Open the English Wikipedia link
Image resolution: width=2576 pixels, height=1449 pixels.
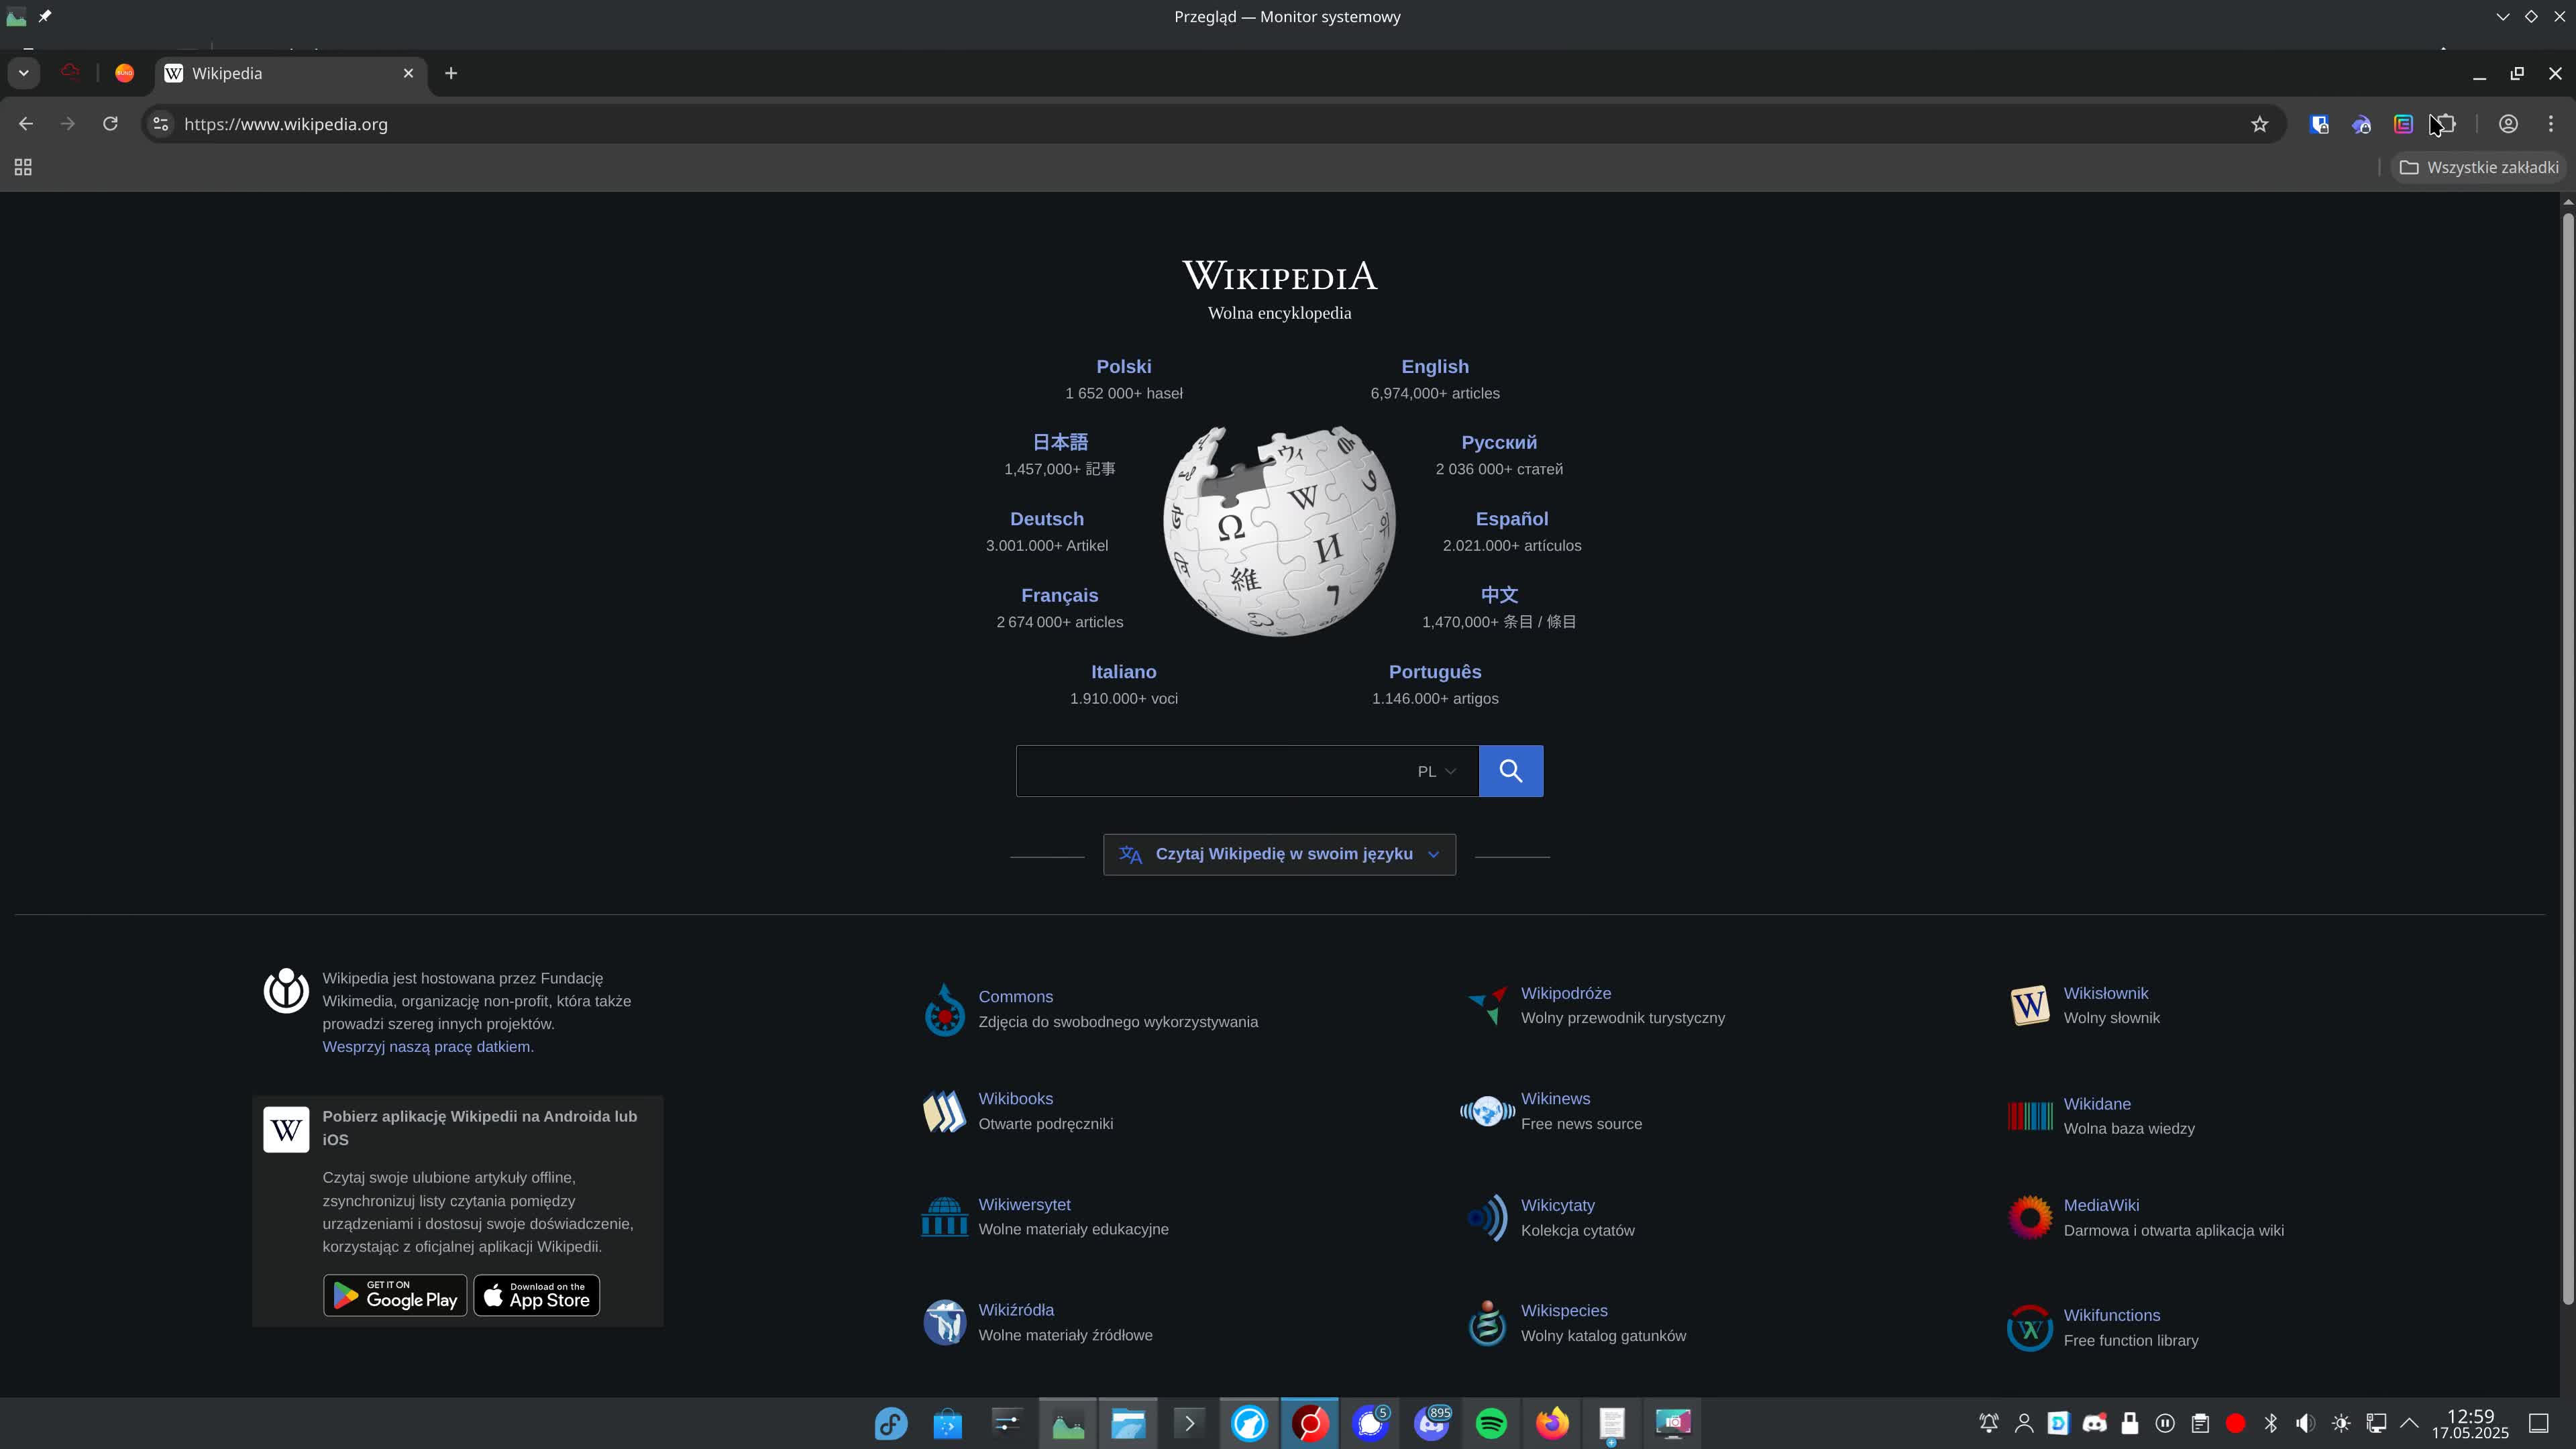click(1434, 367)
